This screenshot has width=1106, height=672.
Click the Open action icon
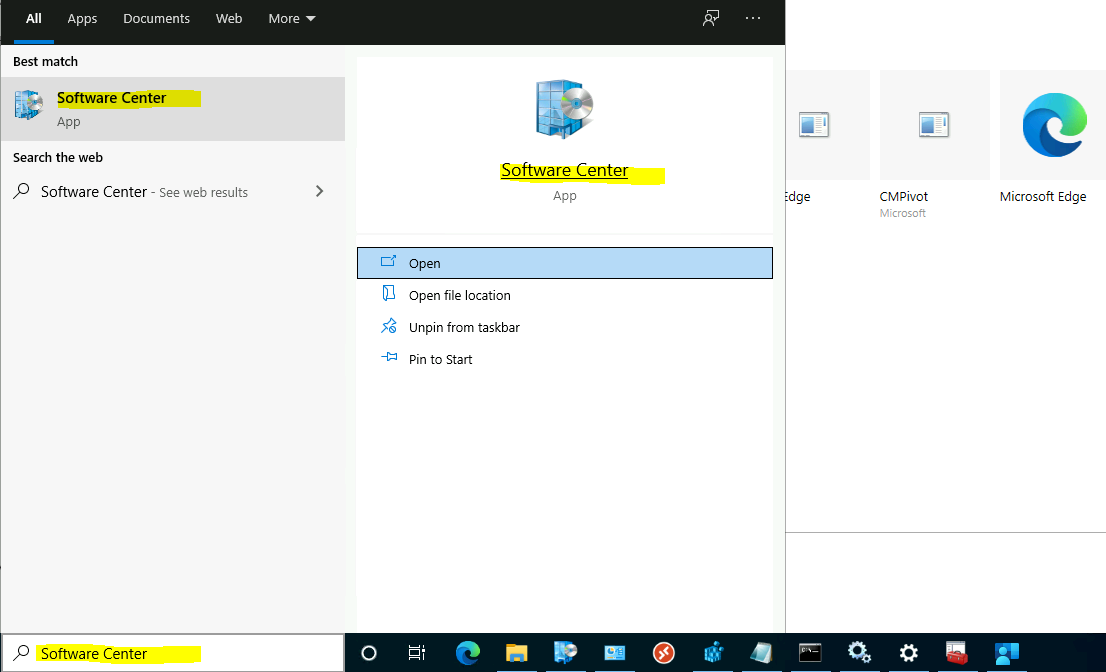tap(389, 262)
